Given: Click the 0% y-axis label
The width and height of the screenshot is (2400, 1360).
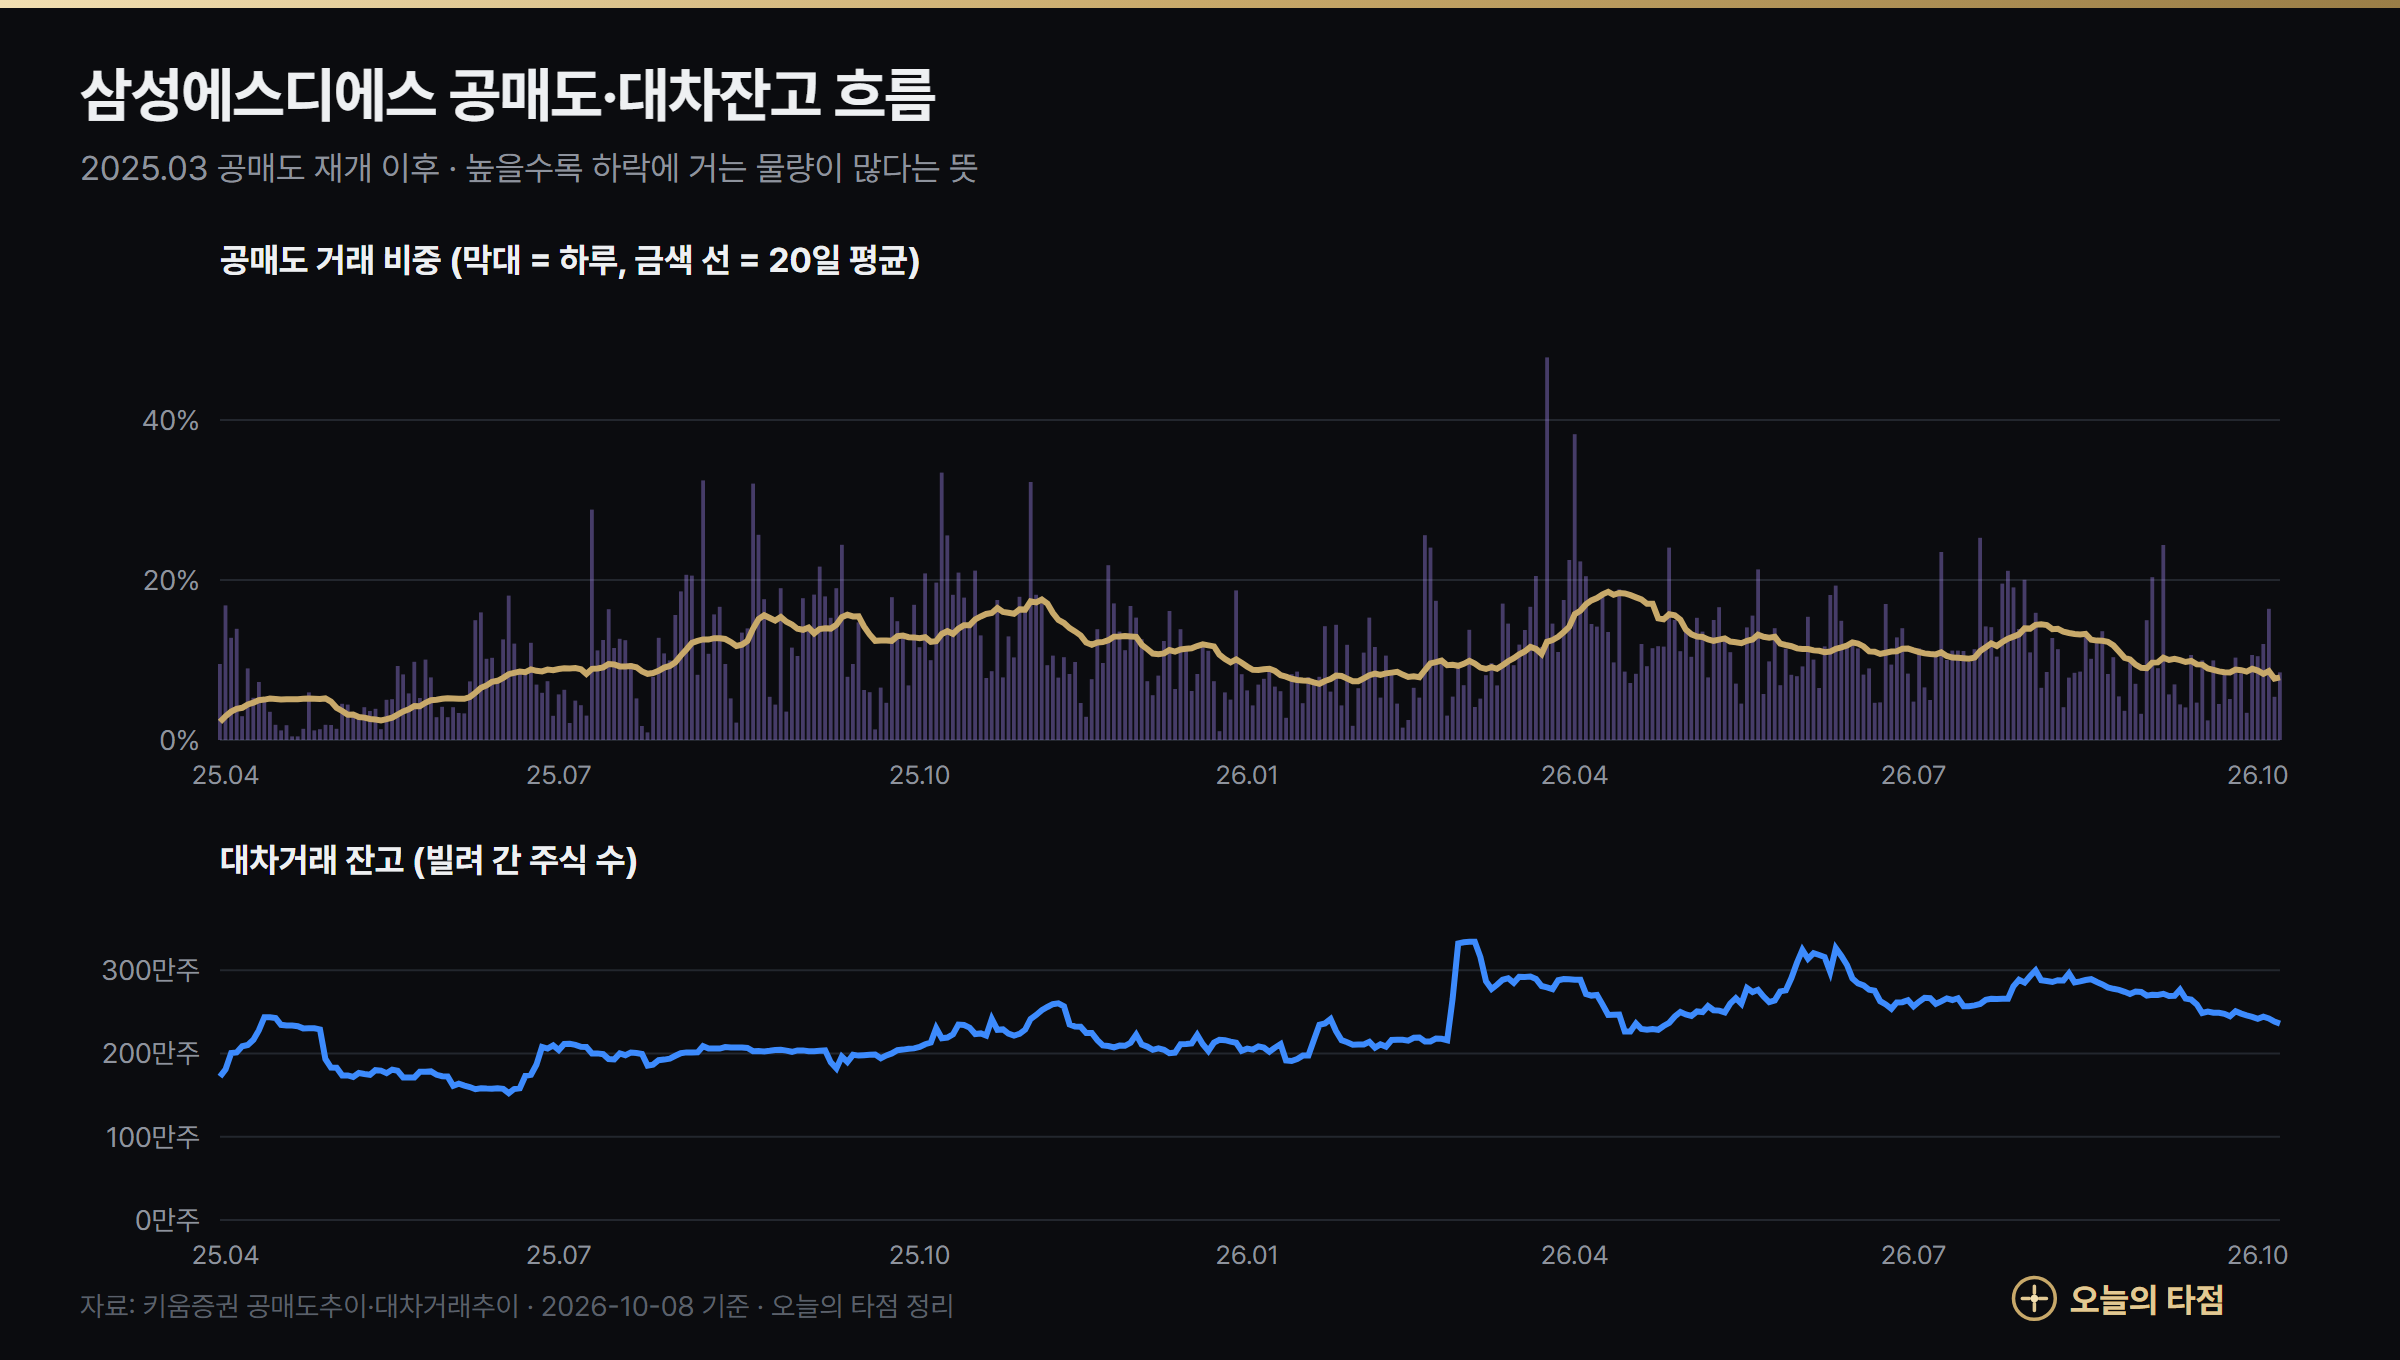Looking at the screenshot, I should tap(179, 740).
